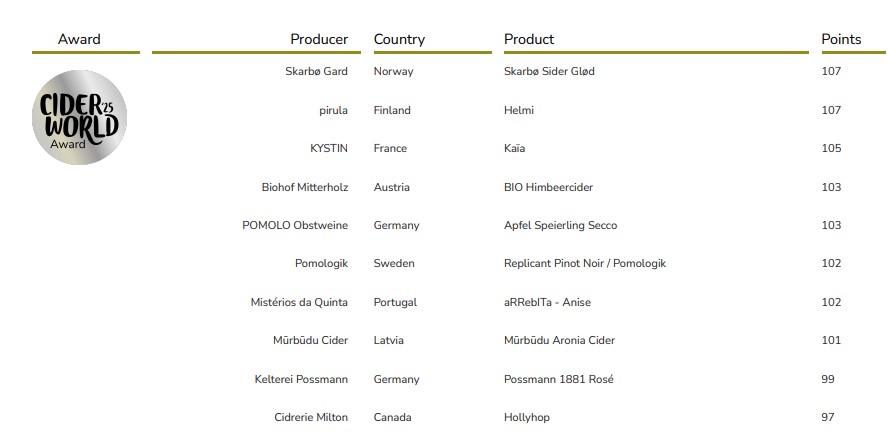Viewport: 889px width, 443px height.
Task: Click Replicant Pinot Noir / Pomologik product
Action: 584,263
